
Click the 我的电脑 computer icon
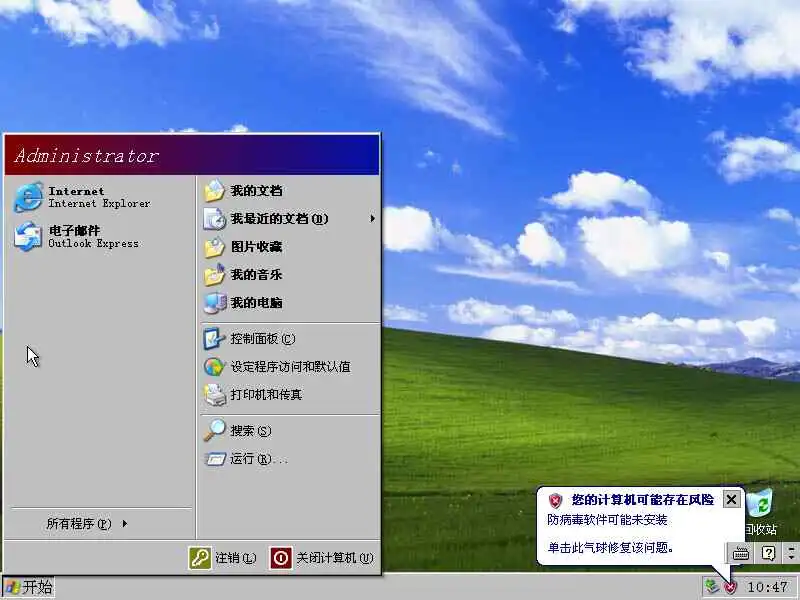[x=214, y=303]
